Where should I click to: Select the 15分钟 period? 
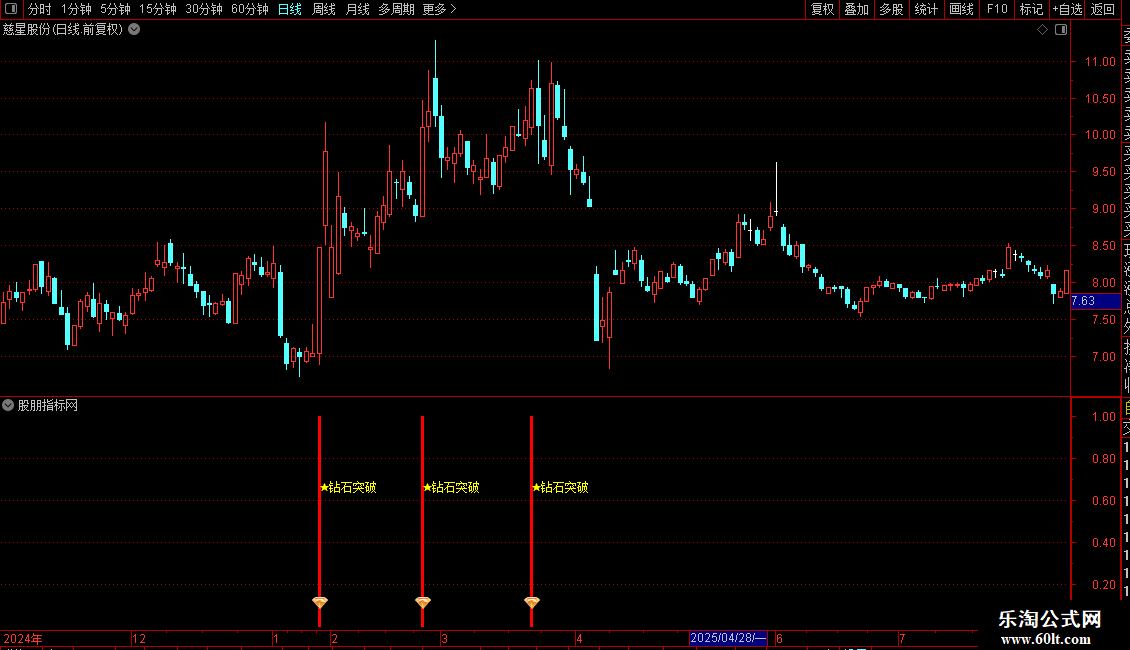[x=157, y=9]
